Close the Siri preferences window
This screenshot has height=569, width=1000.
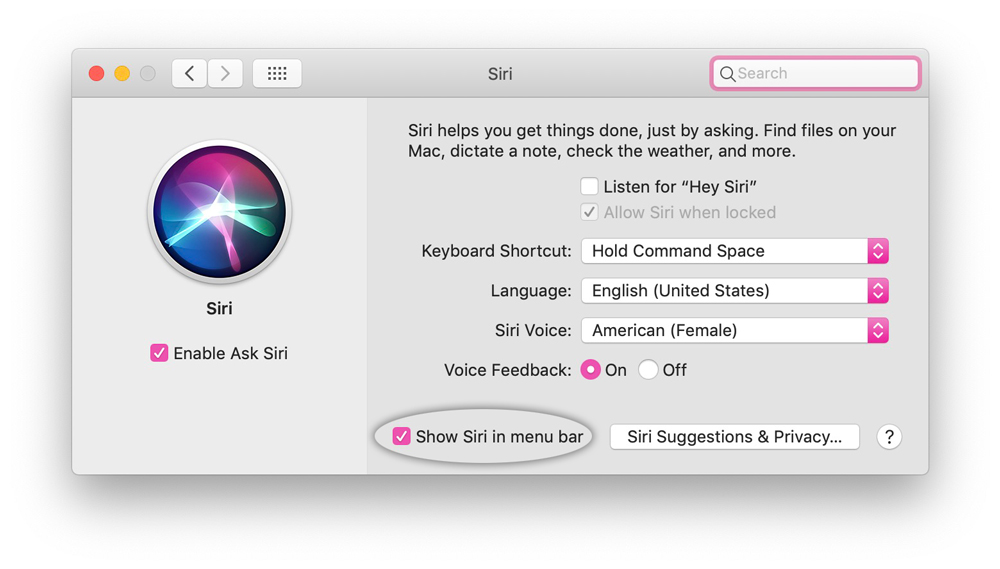tap(96, 73)
